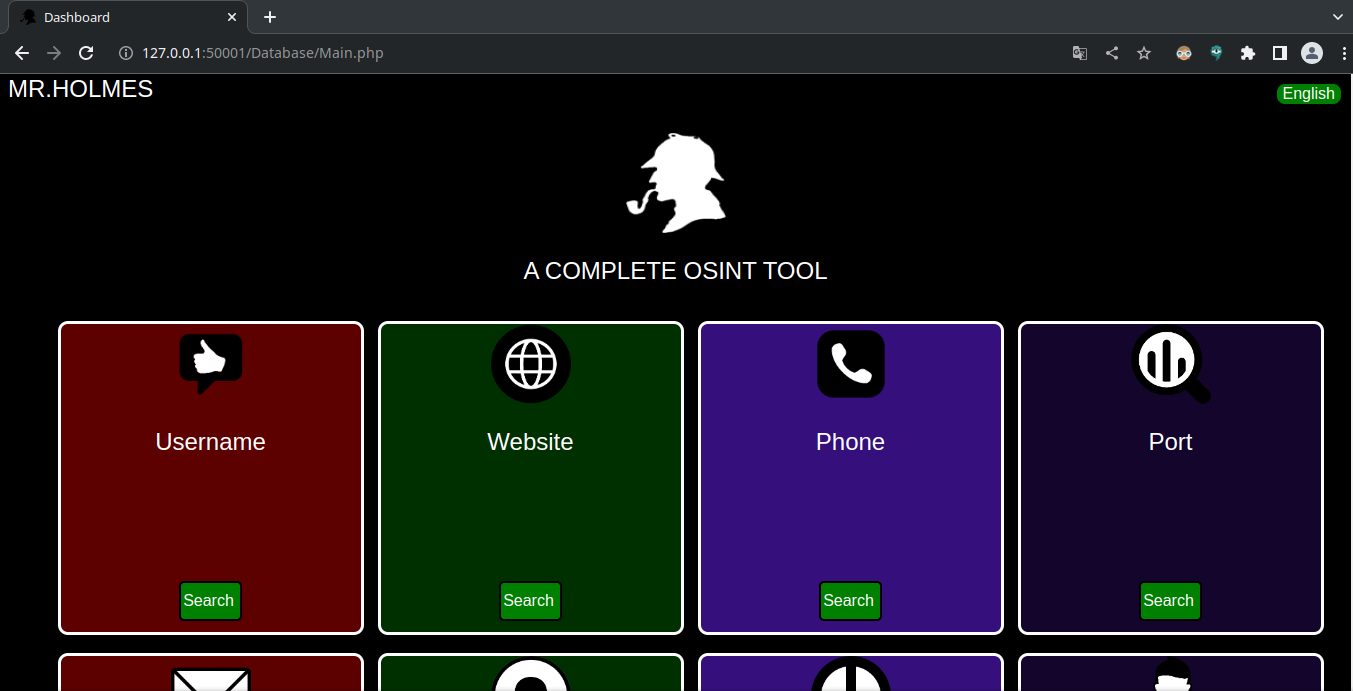The image size is (1353, 691).
Task: Open the tab search chevron at top right
Action: (x=1337, y=16)
